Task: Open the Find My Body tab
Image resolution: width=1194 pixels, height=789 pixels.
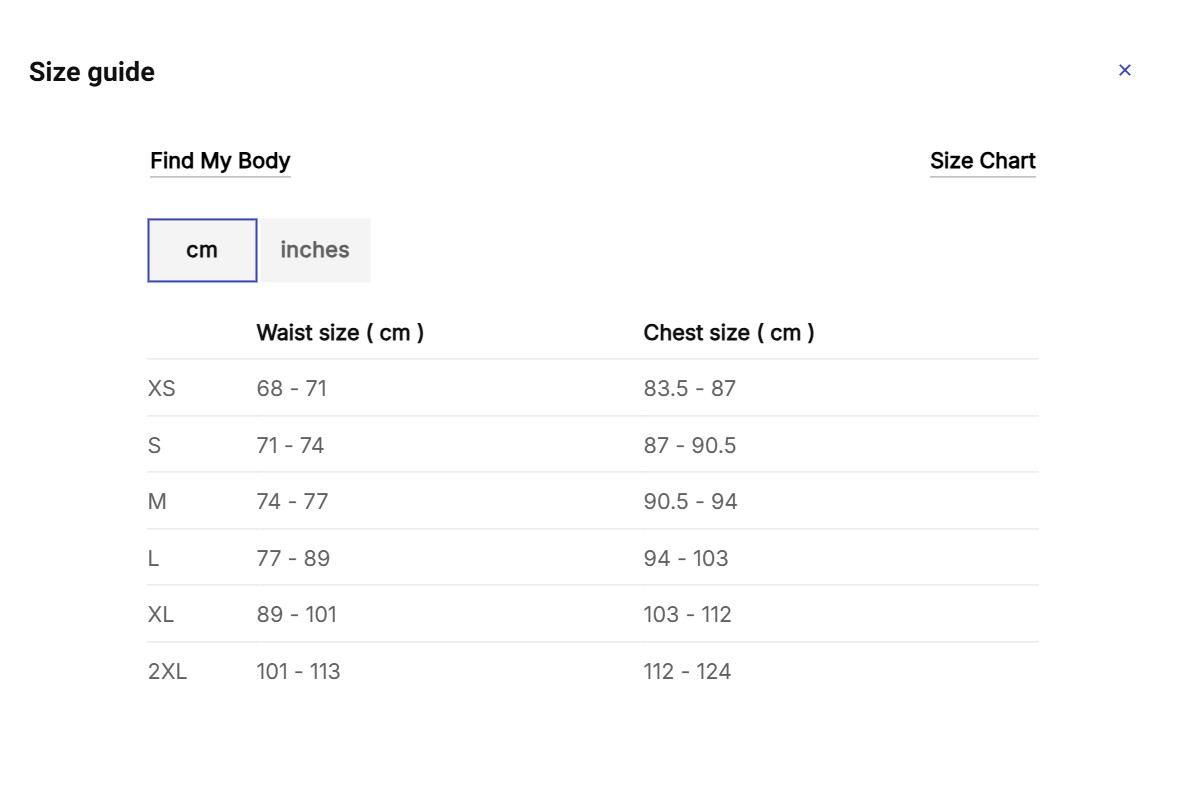Action: coord(220,161)
